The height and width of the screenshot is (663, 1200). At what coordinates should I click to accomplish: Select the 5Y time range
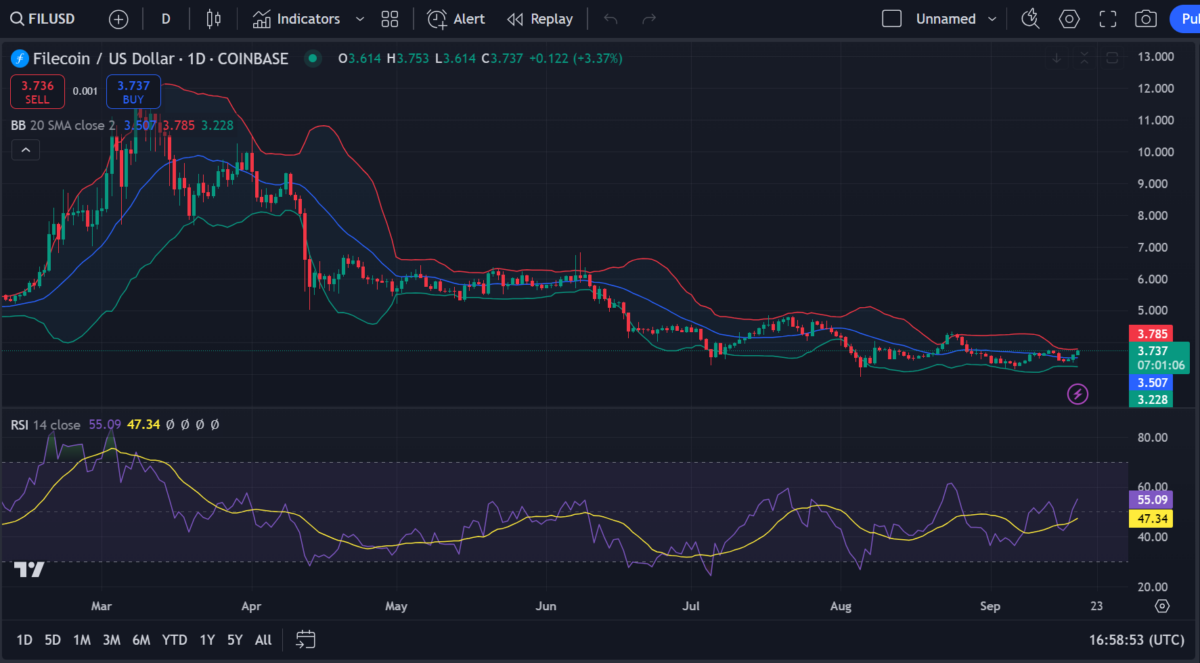235,639
